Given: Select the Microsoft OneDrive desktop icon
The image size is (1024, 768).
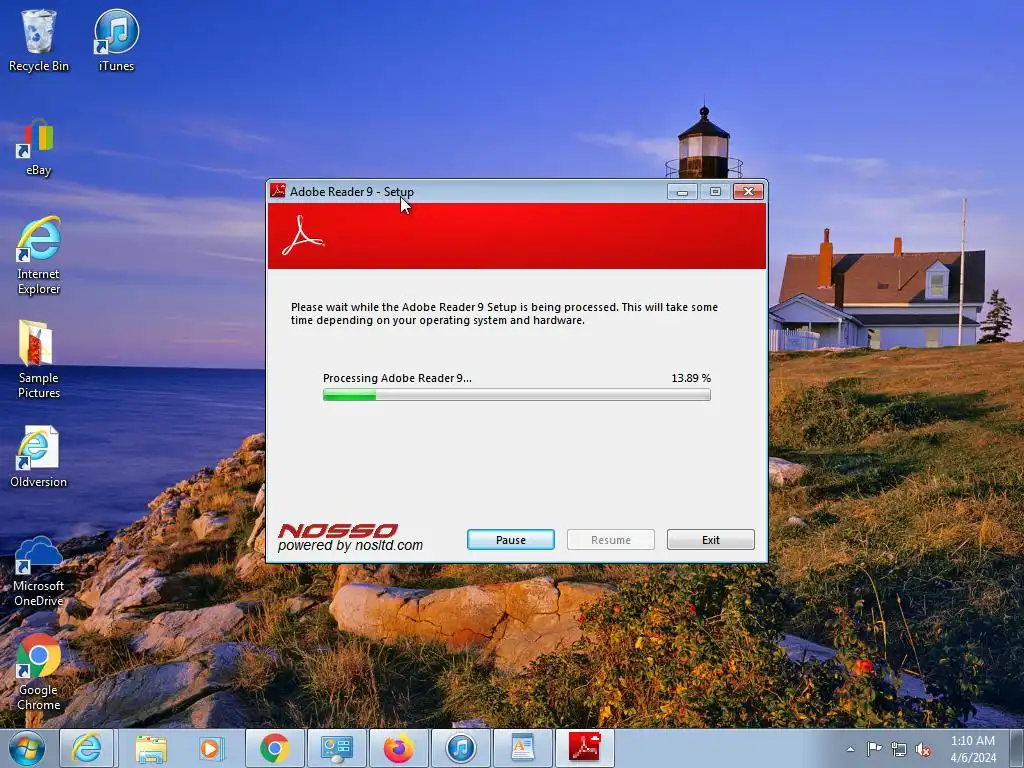Looking at the screenshot, I should point(39,571).
